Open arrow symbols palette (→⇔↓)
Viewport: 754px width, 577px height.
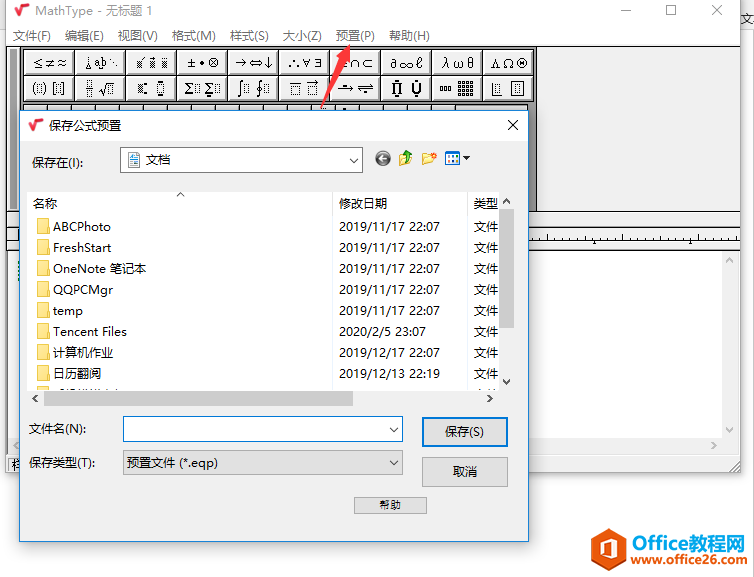pos(253,63)
